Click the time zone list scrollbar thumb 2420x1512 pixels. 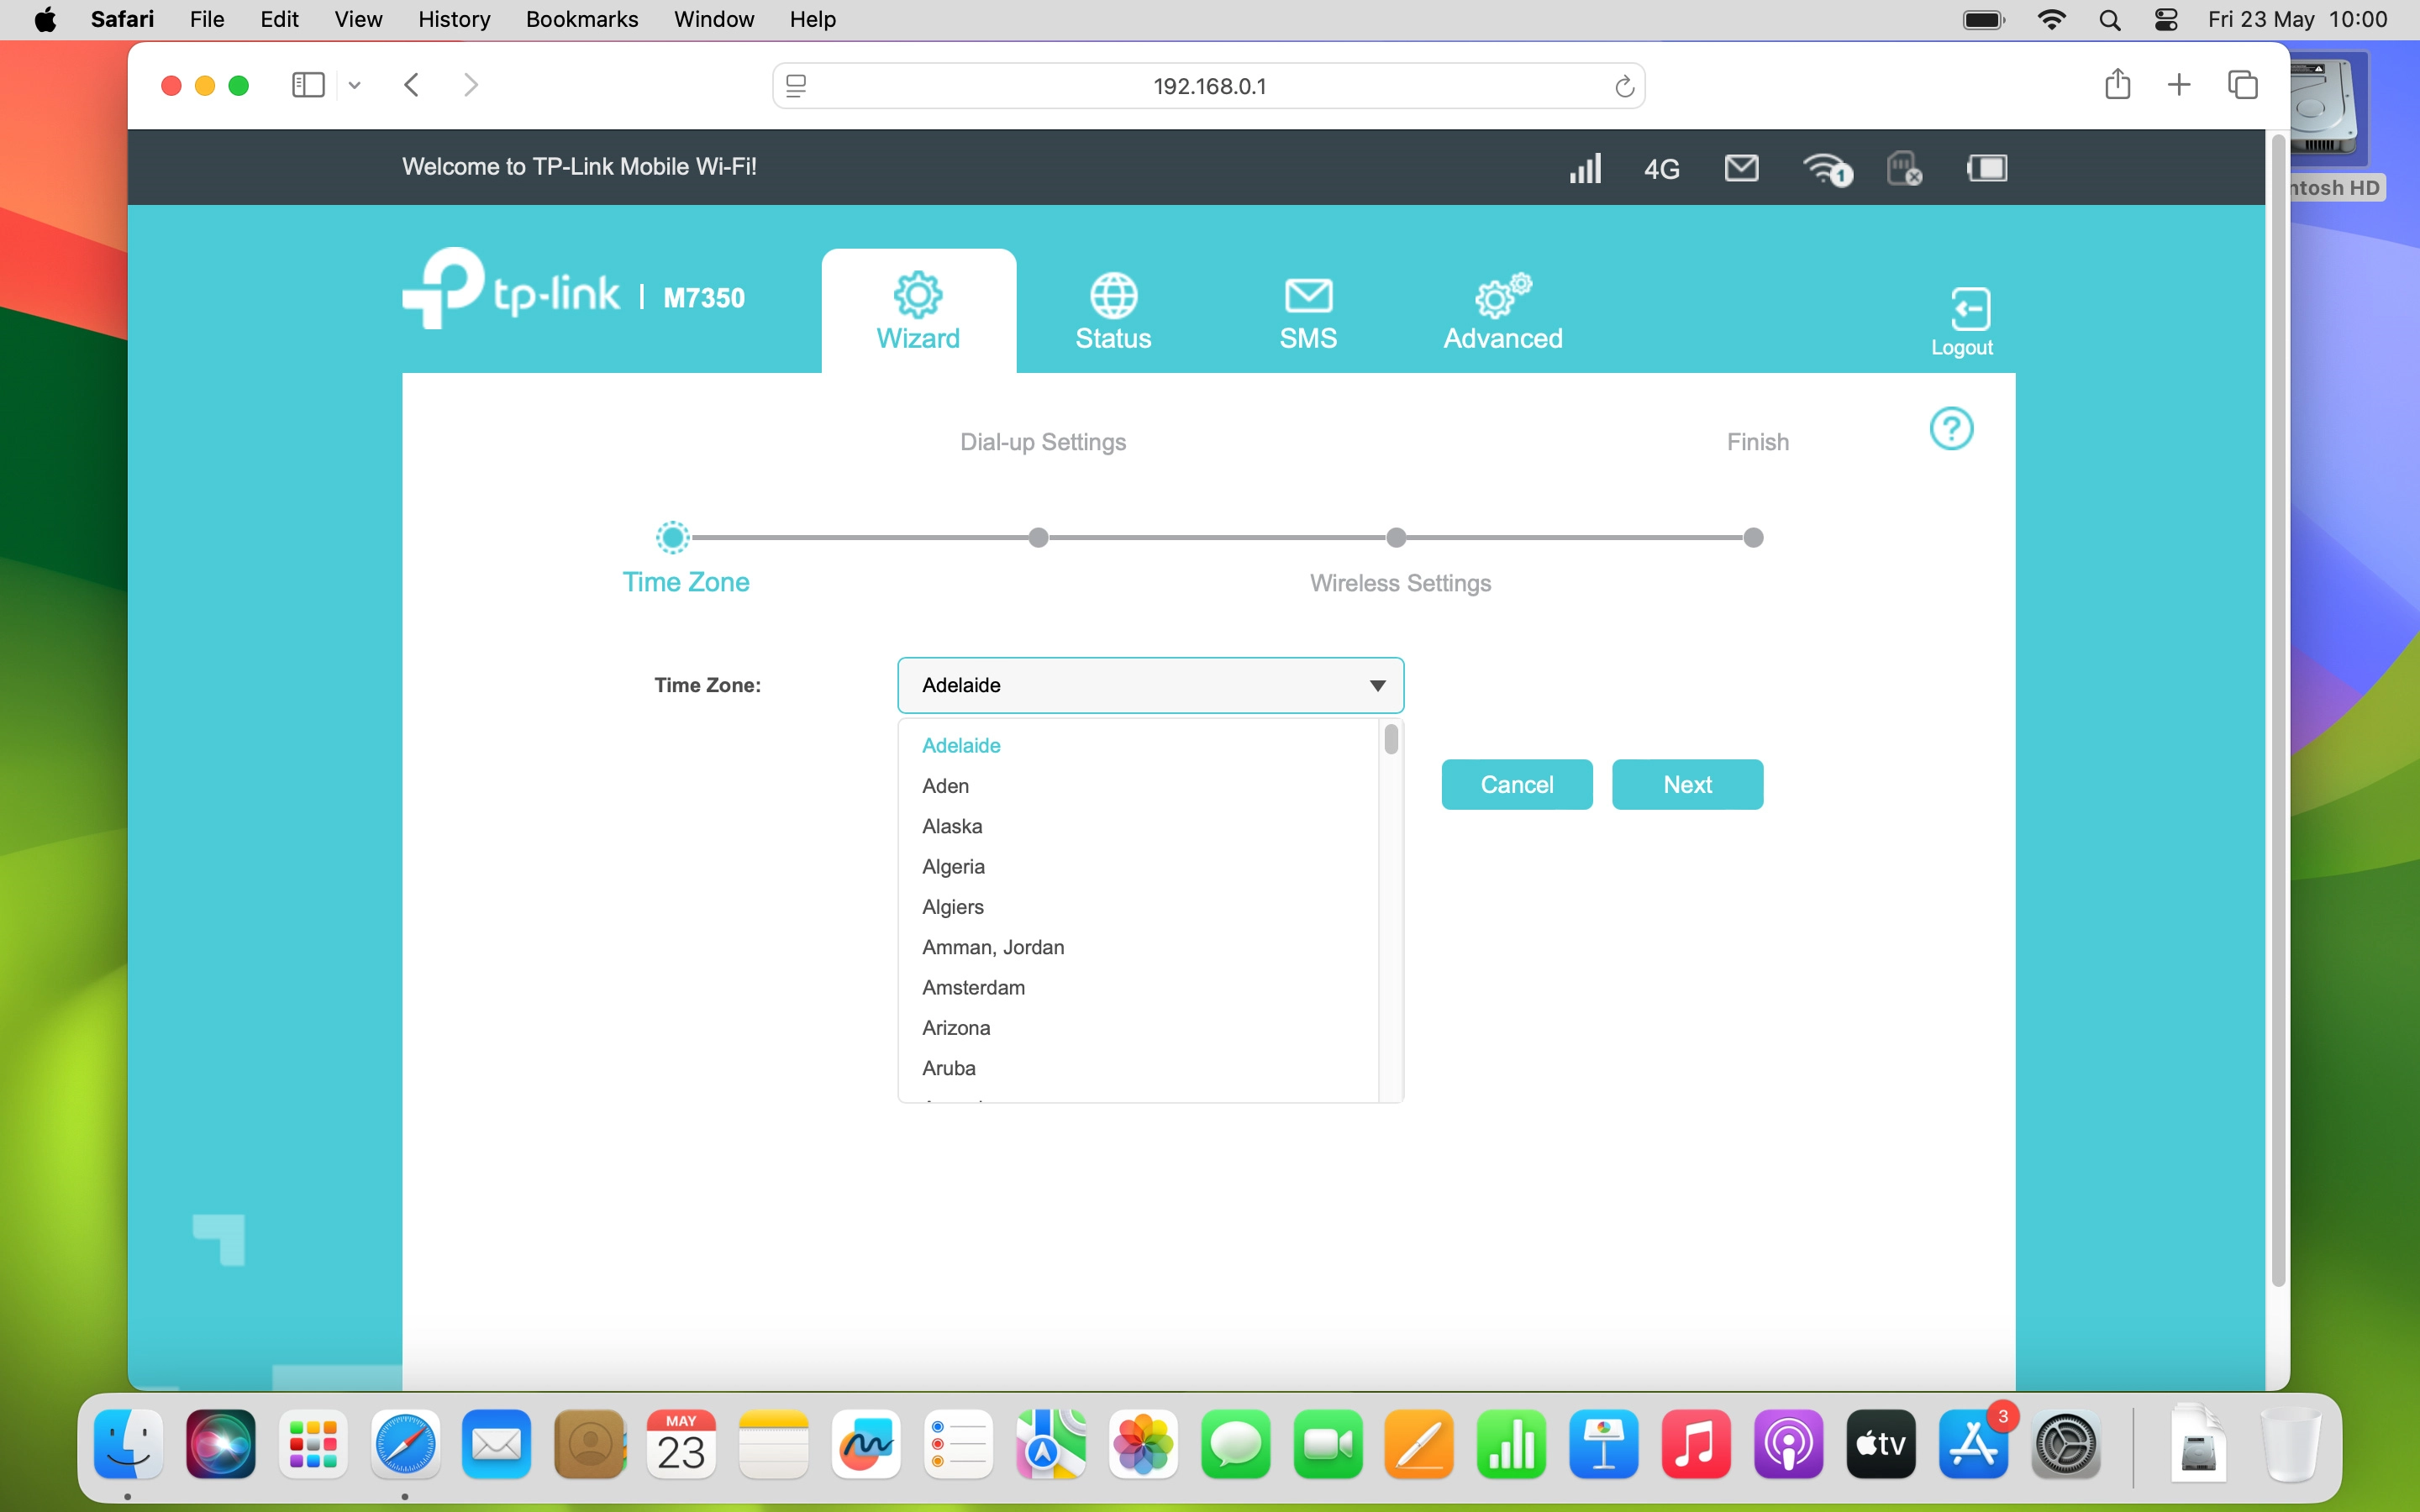click(1390, 740)
